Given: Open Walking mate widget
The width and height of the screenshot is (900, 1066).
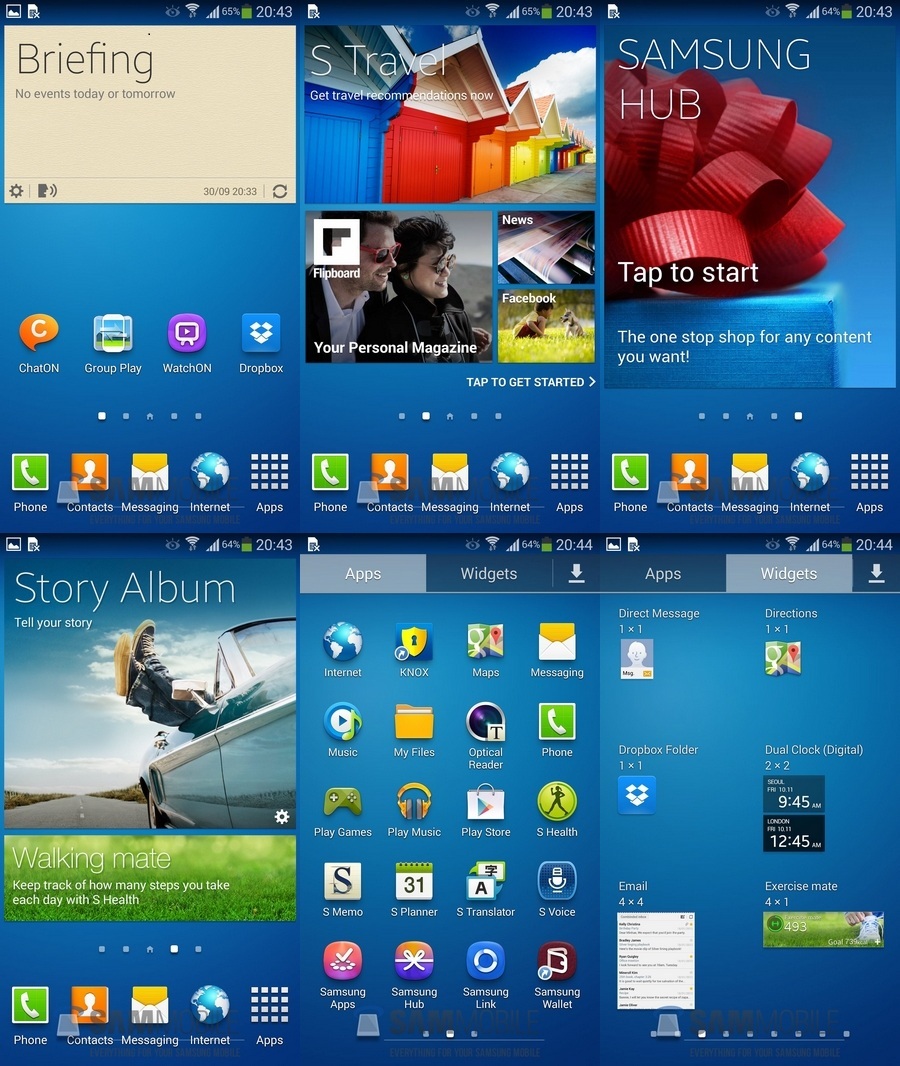Looking at the screenshot, I should (150, 878).
